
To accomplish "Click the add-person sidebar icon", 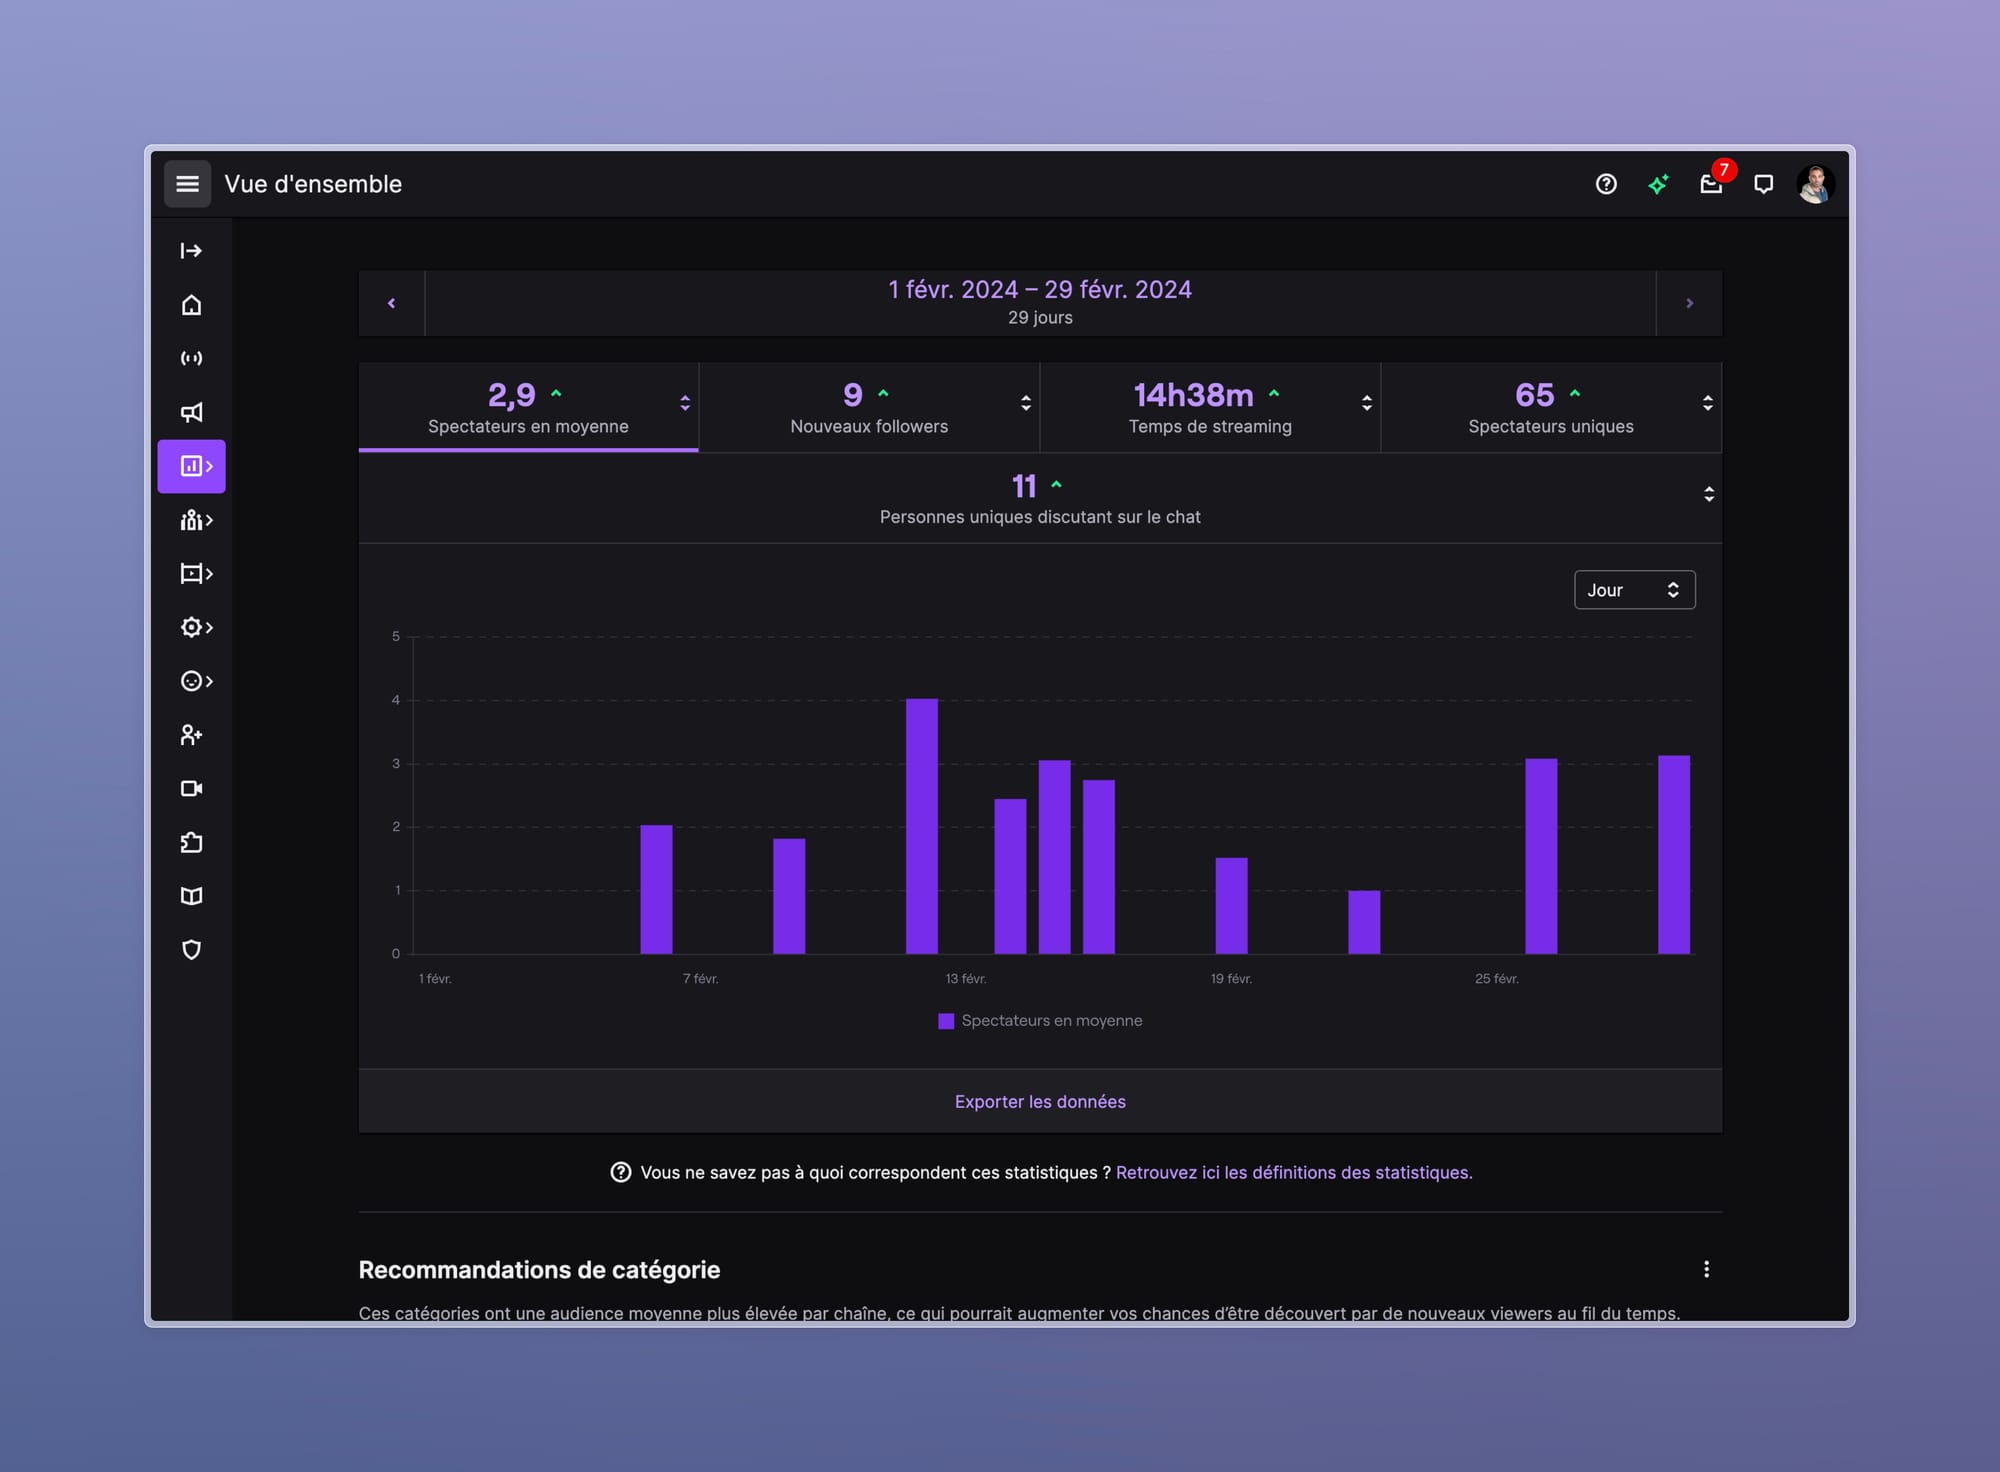I will coord(191,735).
